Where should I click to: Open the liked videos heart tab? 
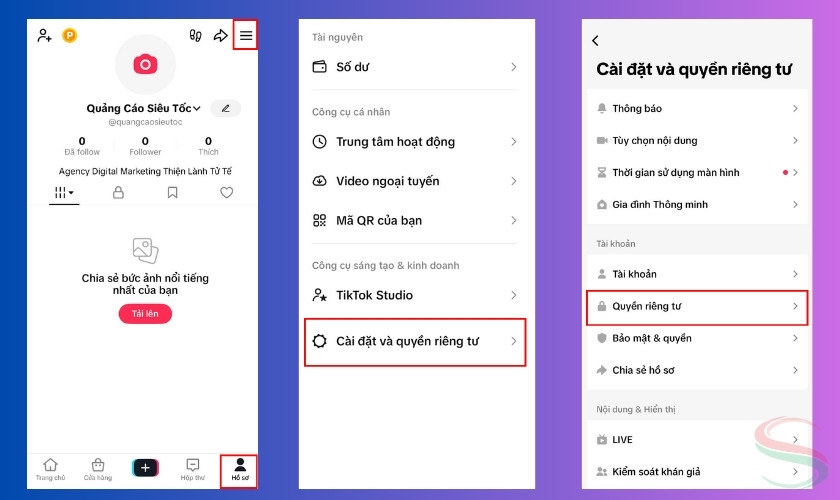pos(227,192)
